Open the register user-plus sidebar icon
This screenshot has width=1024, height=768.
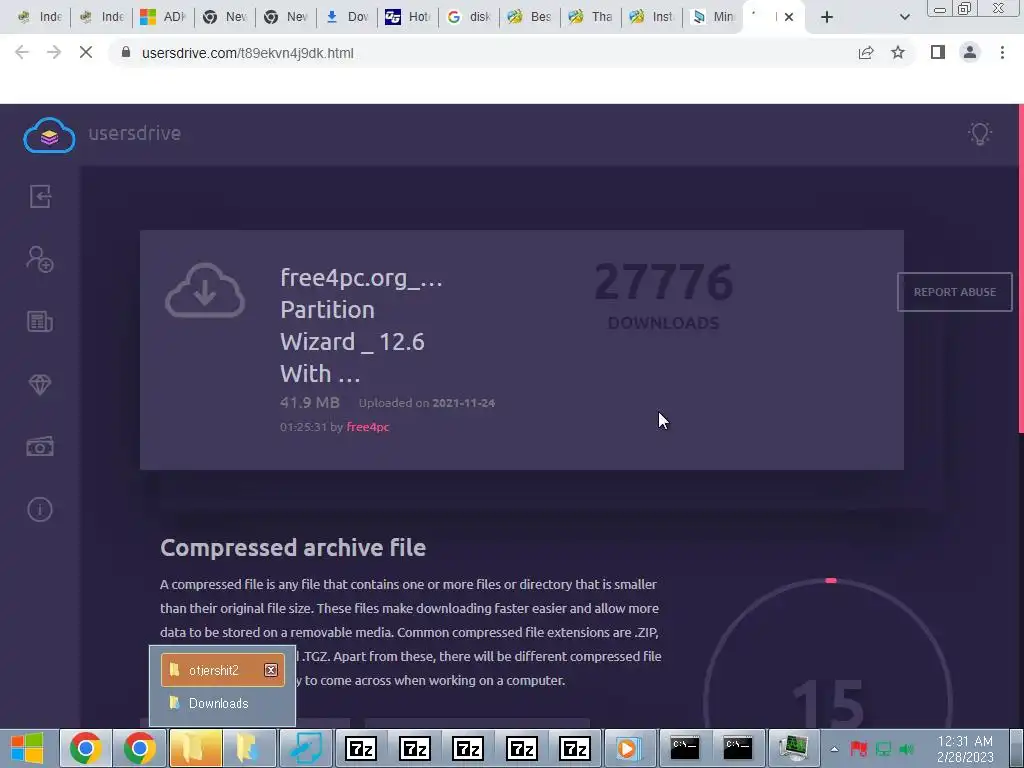[x=40, y=259]
